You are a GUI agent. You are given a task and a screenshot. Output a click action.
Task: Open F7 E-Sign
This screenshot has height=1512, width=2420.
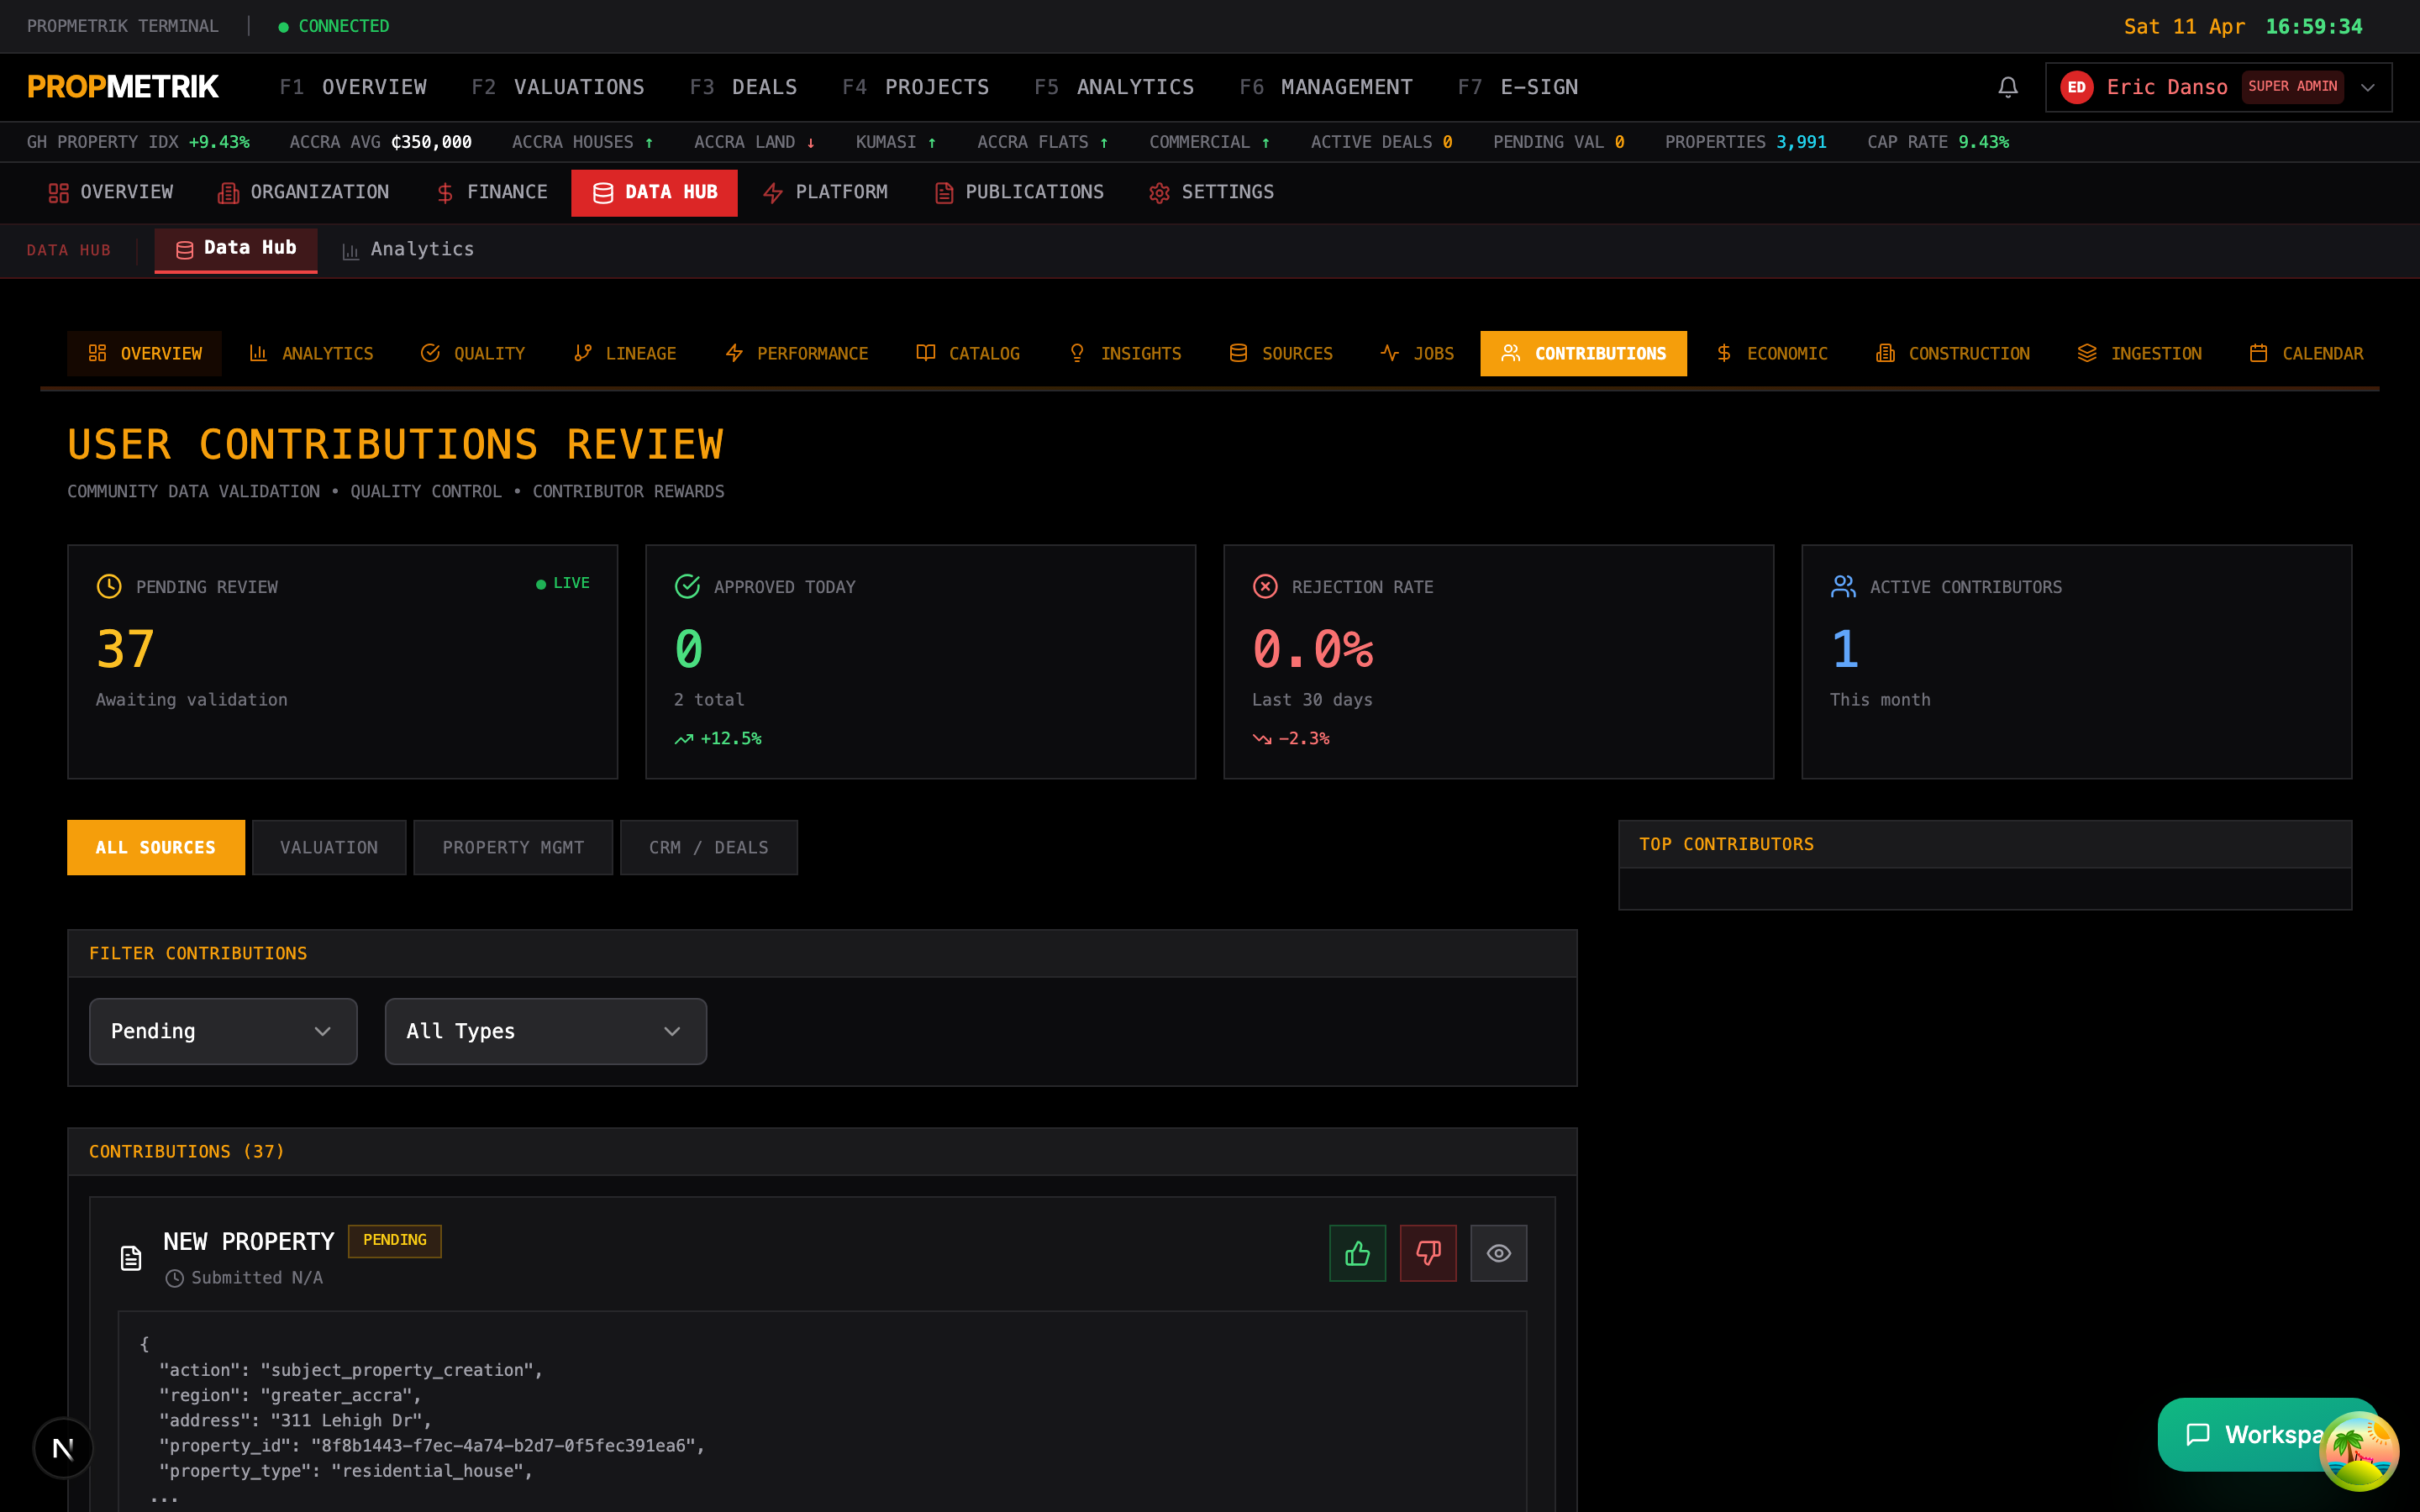[x=1517, y=87]
